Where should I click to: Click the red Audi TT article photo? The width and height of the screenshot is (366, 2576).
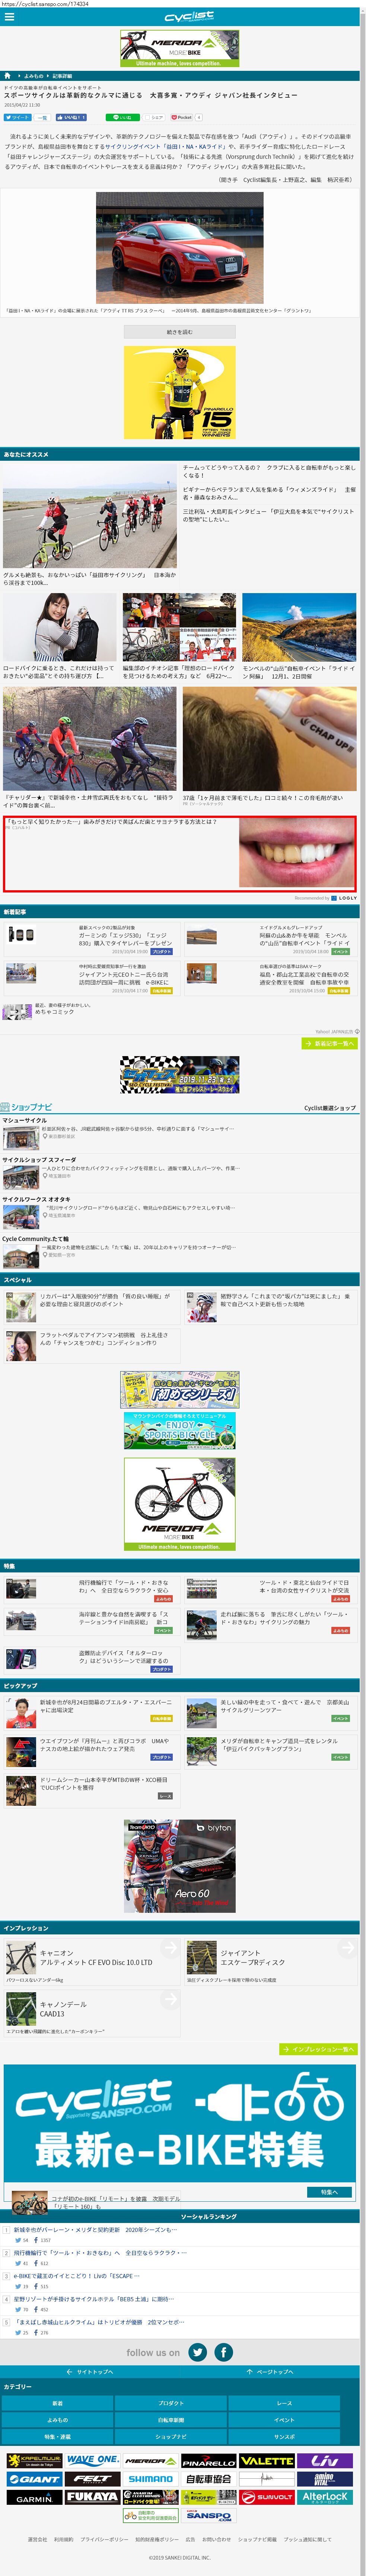179,247
